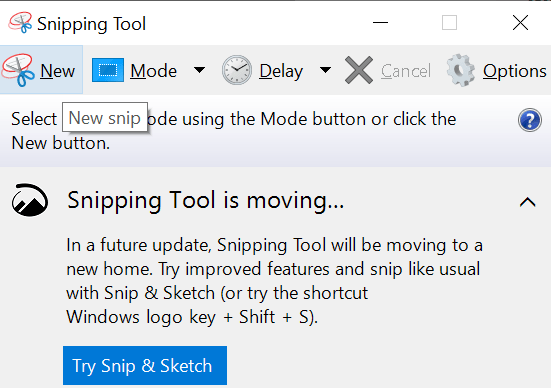Viewport: 551px width, 388px height.
Task: Close the Snipping Tool window
Action: tap(520, 23)
